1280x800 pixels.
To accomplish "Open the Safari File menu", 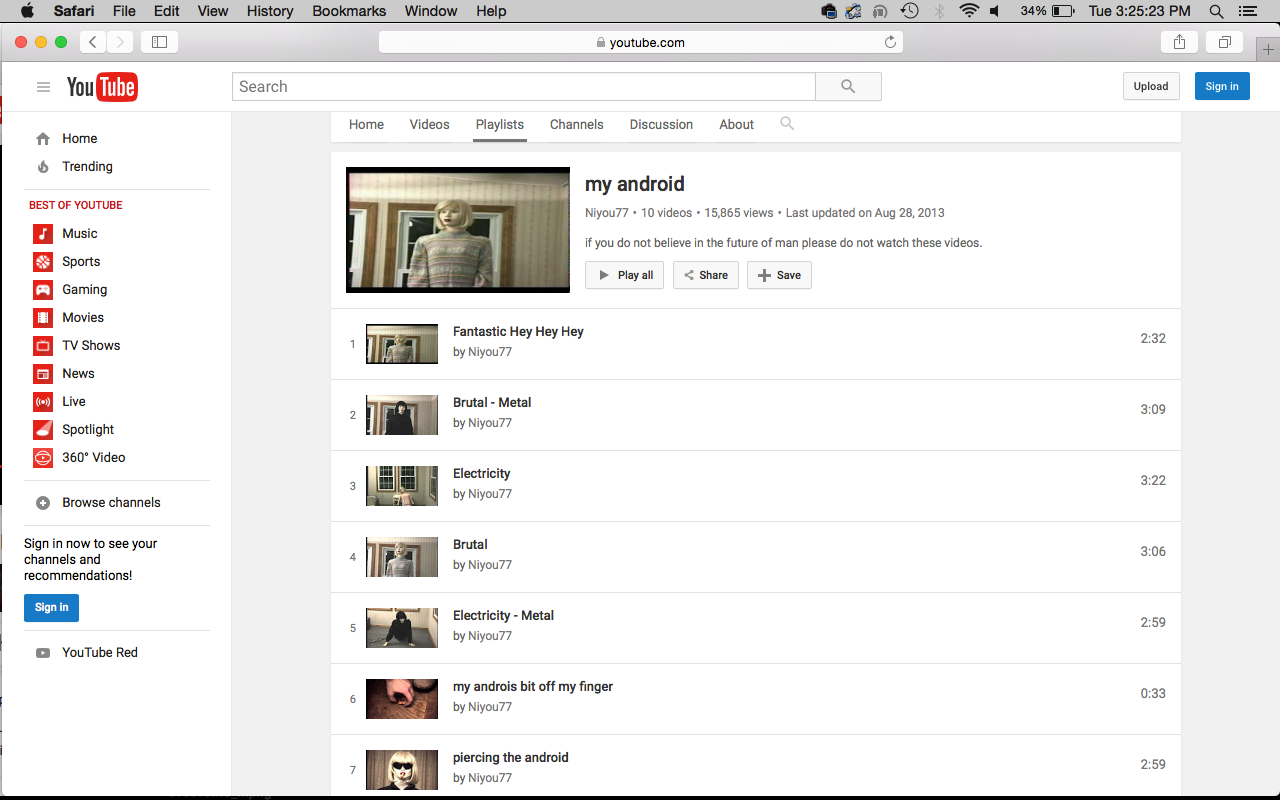I will click(124, 11).
